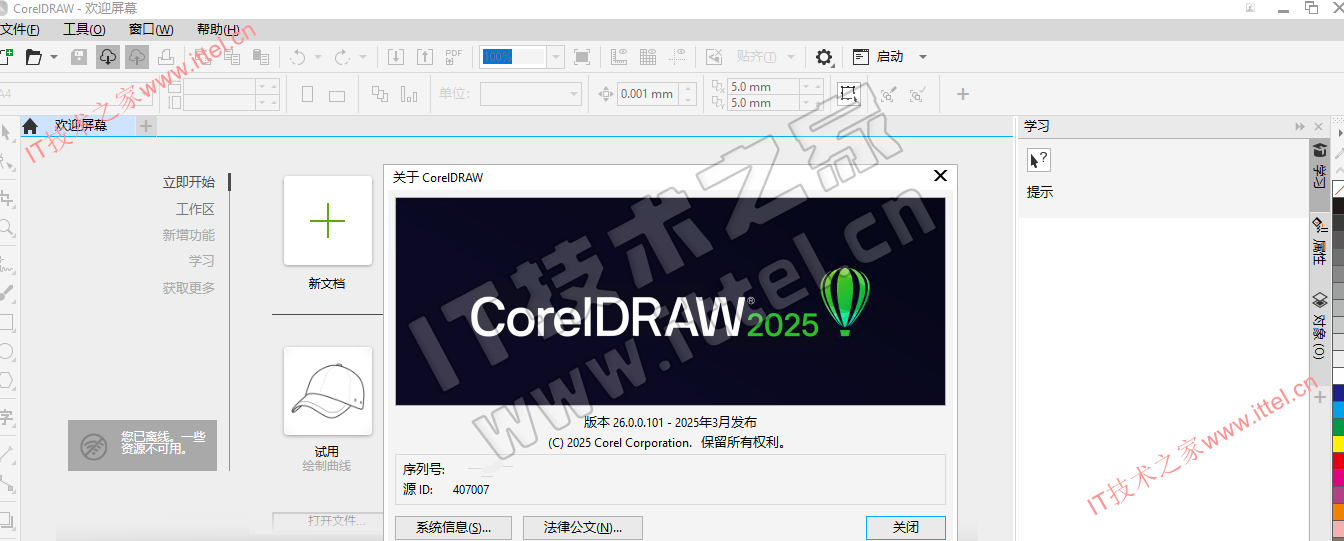Open the Options gear icon
The width and height of the screenshot is (1344, 541).
click(824, 57)
